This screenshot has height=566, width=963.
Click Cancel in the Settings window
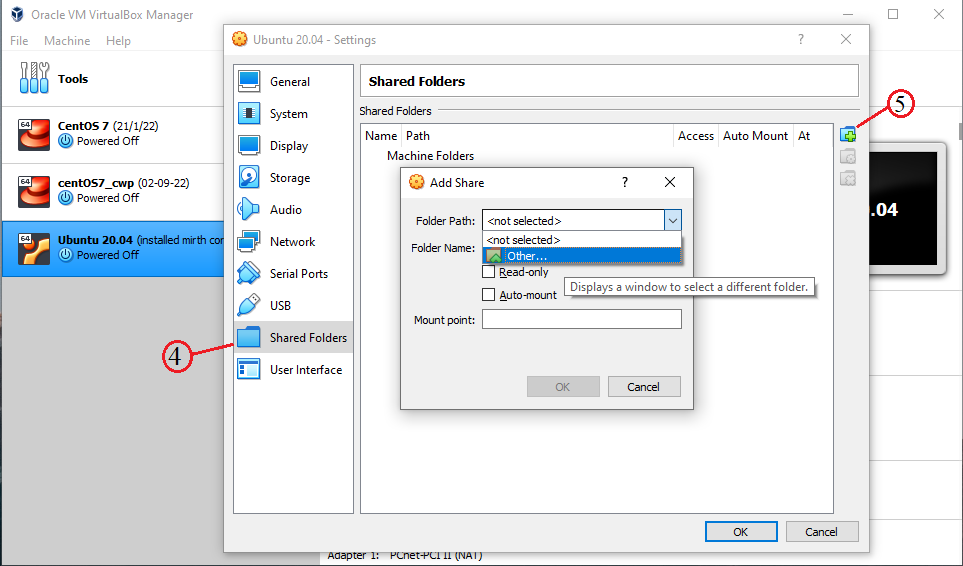click(822, 532)
